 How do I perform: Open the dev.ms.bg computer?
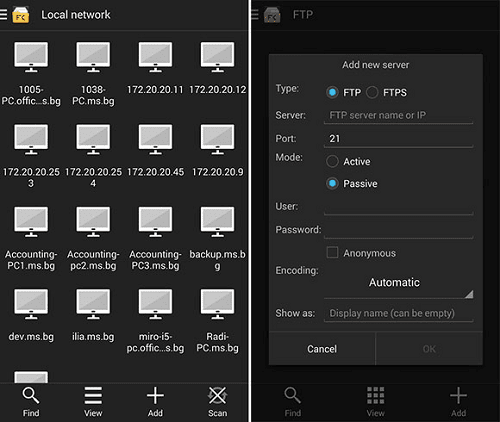[x=31, y=316]
